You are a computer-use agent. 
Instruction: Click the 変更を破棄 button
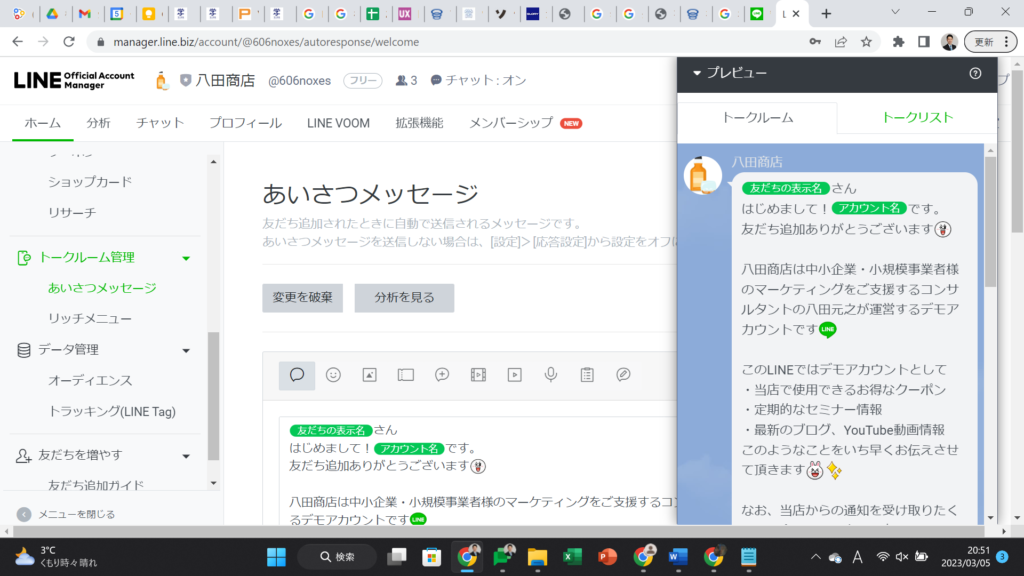pyautogui.click(x=302, y=298)
